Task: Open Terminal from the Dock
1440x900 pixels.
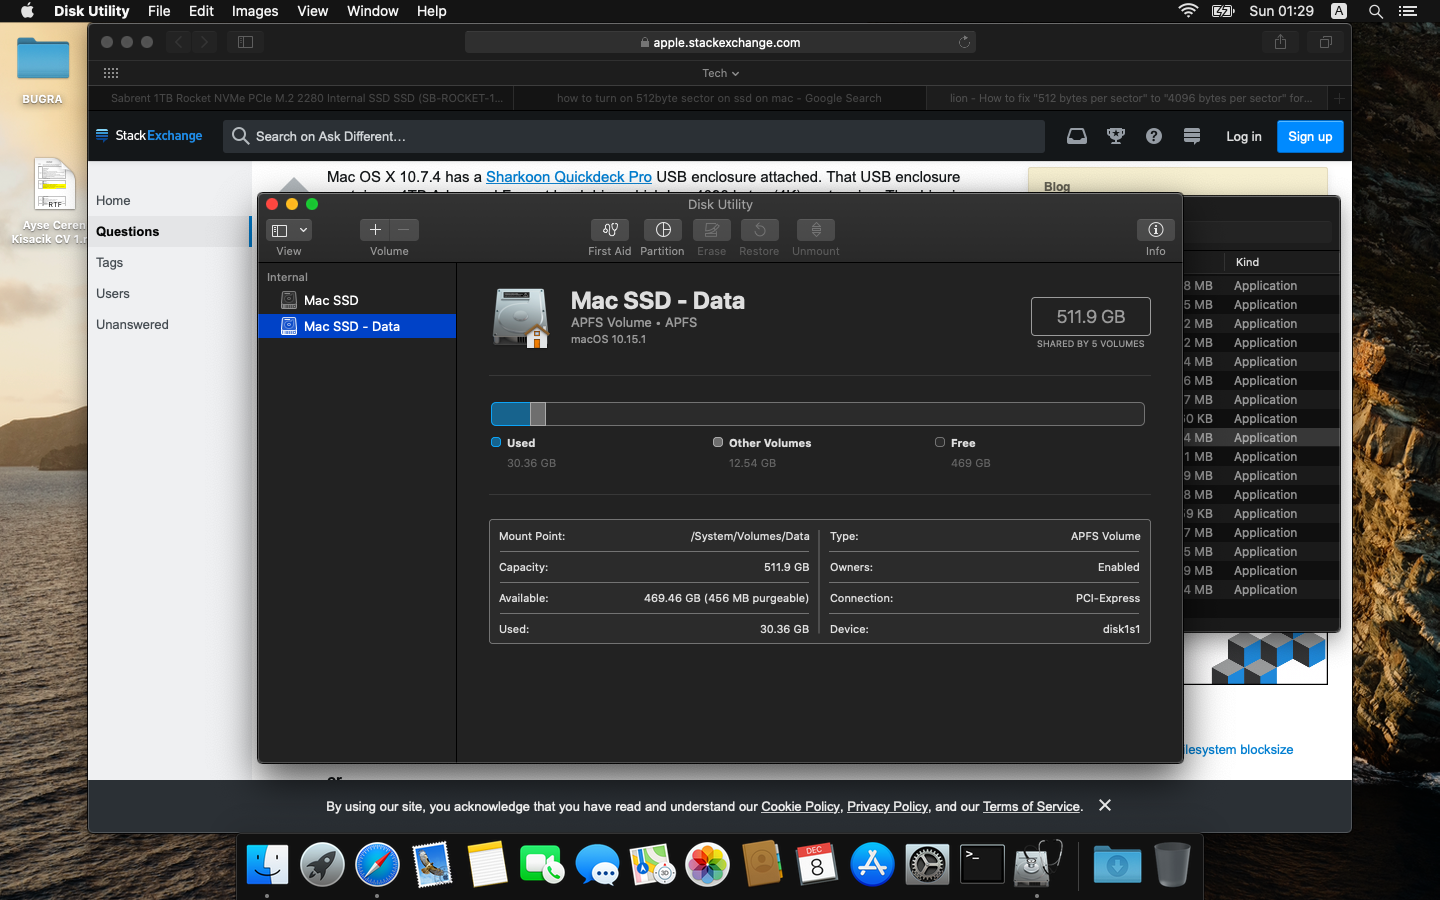Action: click(x=982, y=864)
